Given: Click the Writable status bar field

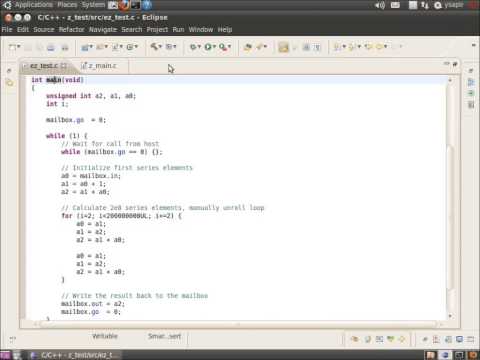Looking at the screenshot, I should click(x=105, y=336).
